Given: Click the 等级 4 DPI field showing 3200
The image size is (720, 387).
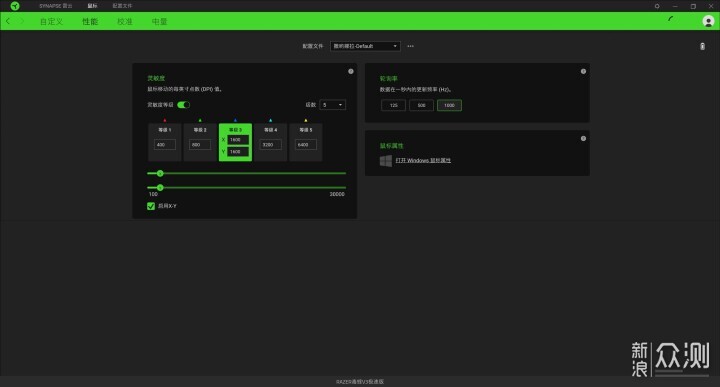Looking at the screenshot, I should pyautogui.click(x=271, y=145).
